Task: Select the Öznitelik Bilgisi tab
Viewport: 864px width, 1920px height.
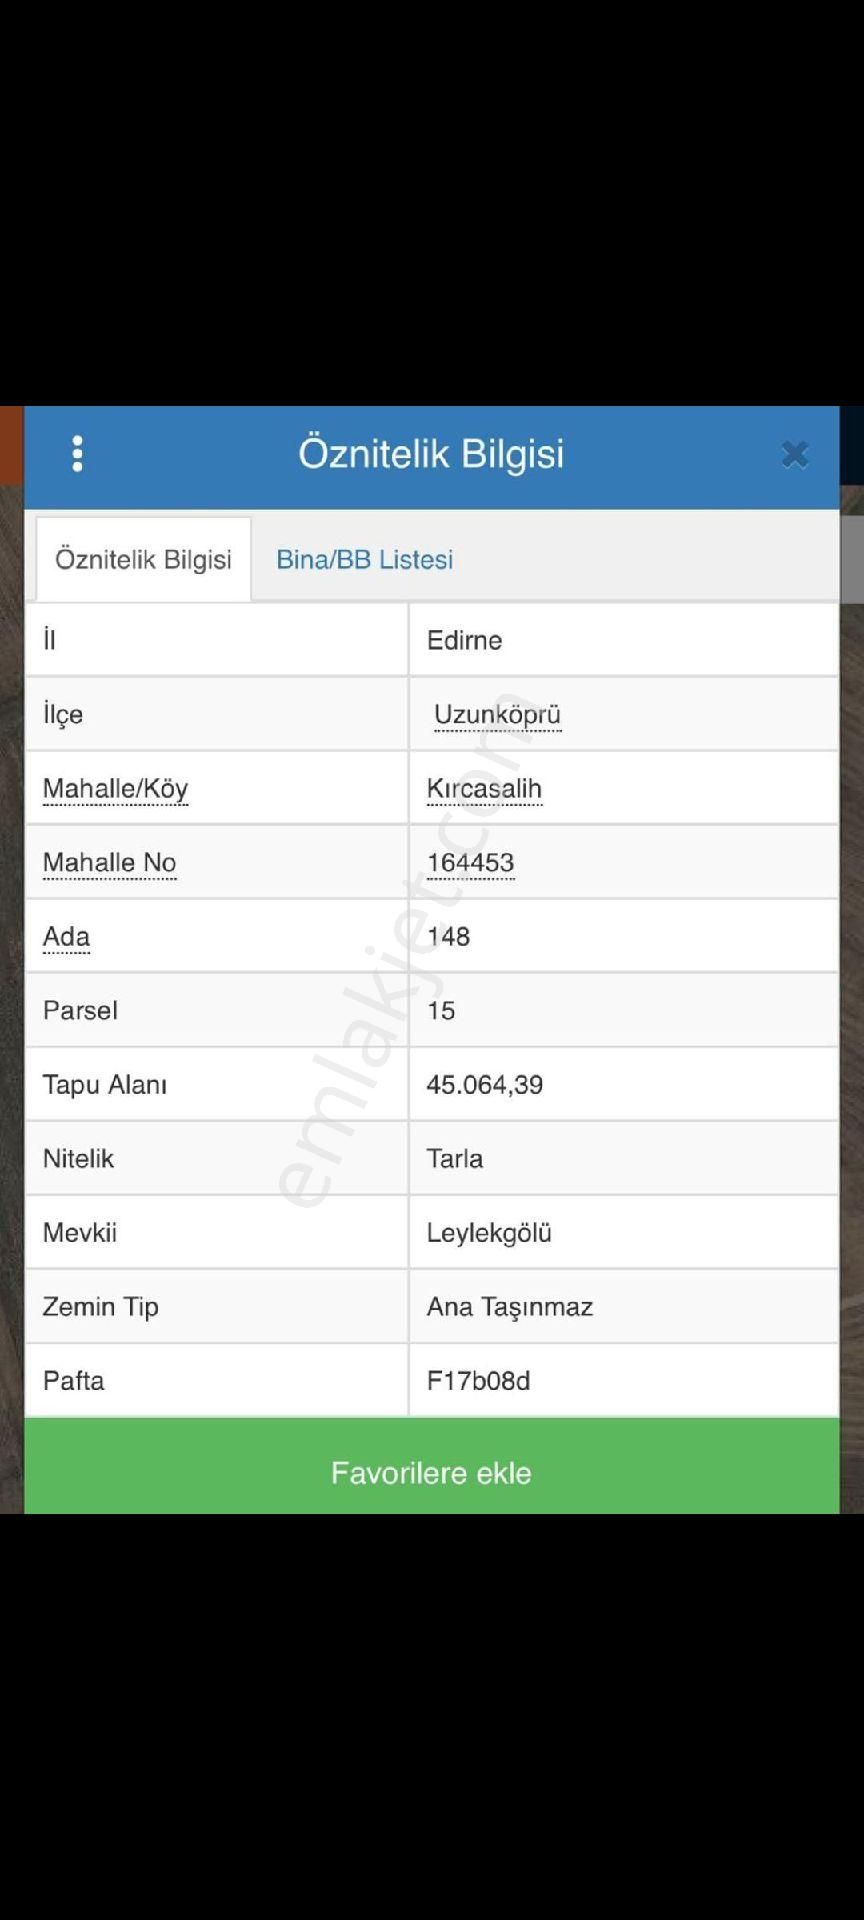Action: click(143, 559)
